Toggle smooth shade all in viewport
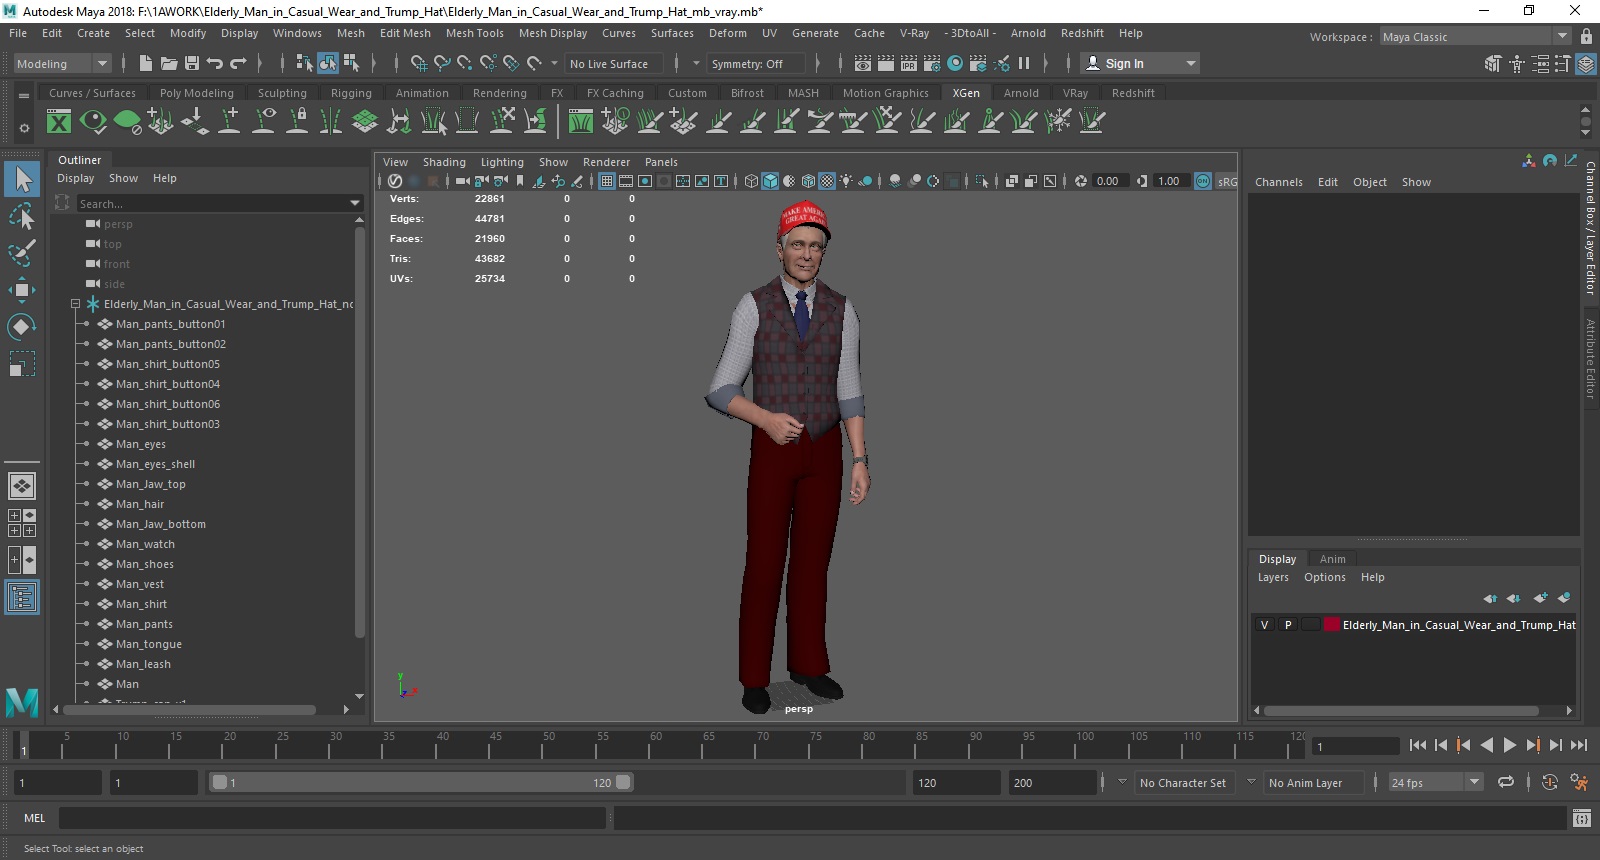This screenshot has height=860, width=1600. point(770,181)
